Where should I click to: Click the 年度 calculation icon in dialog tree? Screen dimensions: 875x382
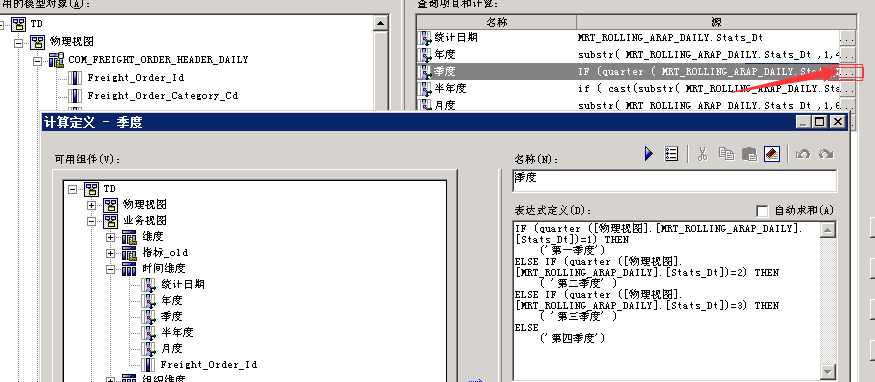148,301
